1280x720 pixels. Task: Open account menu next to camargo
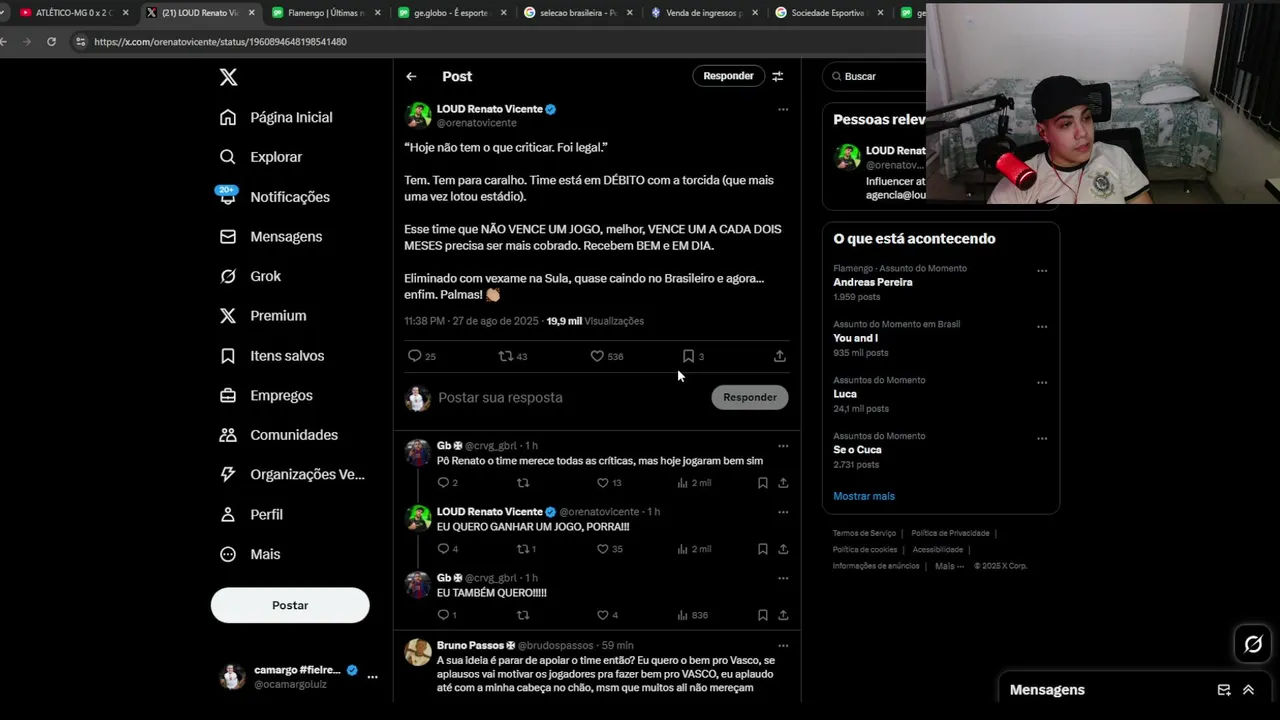pos(372,677)
